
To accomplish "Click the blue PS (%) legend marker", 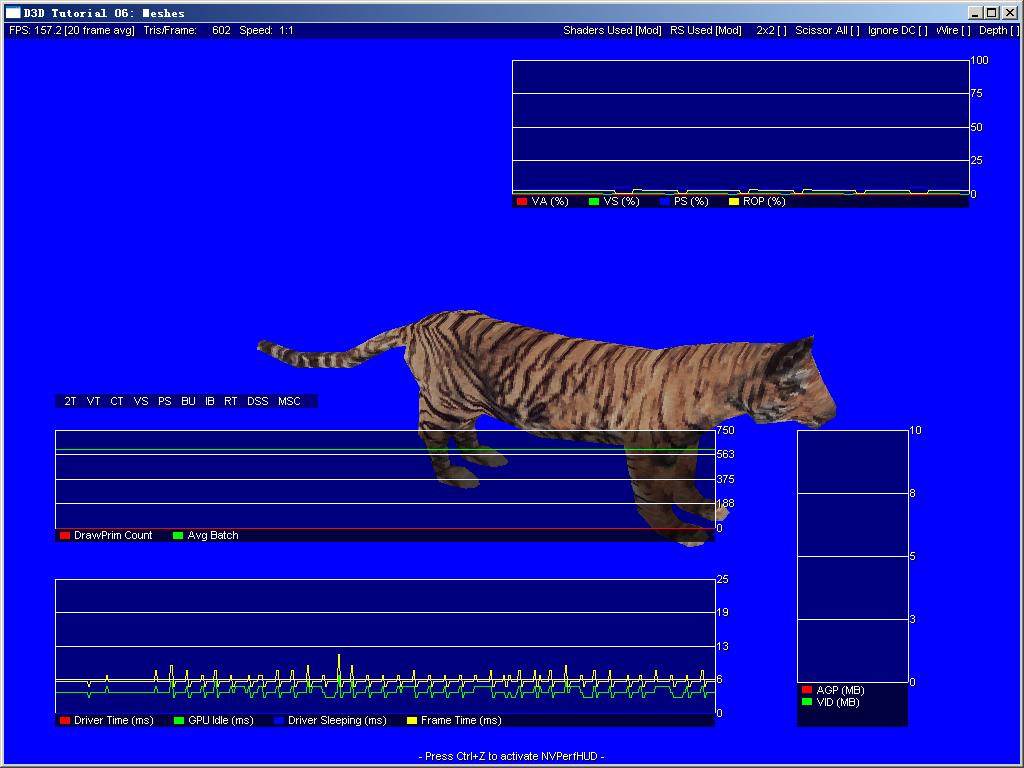I will coord(664,202).
